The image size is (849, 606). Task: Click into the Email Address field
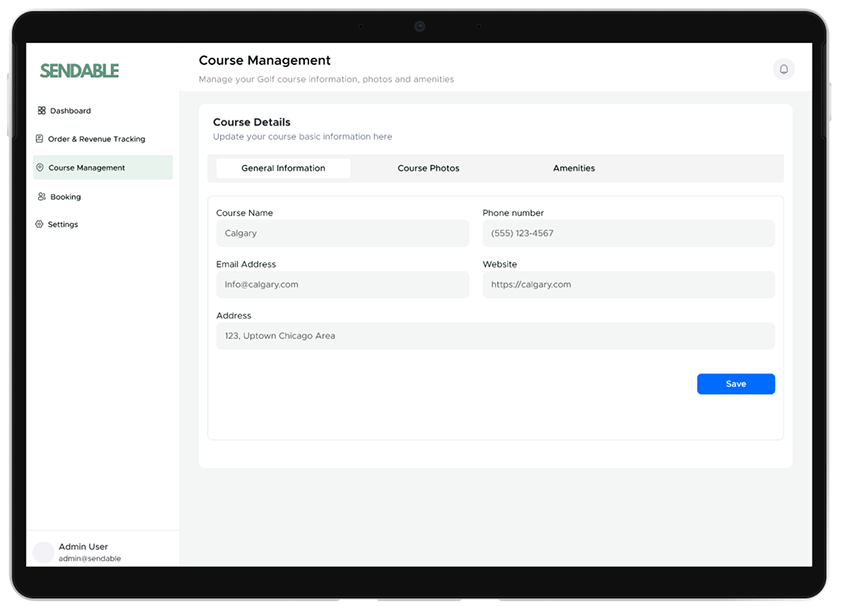click(342, 285)
